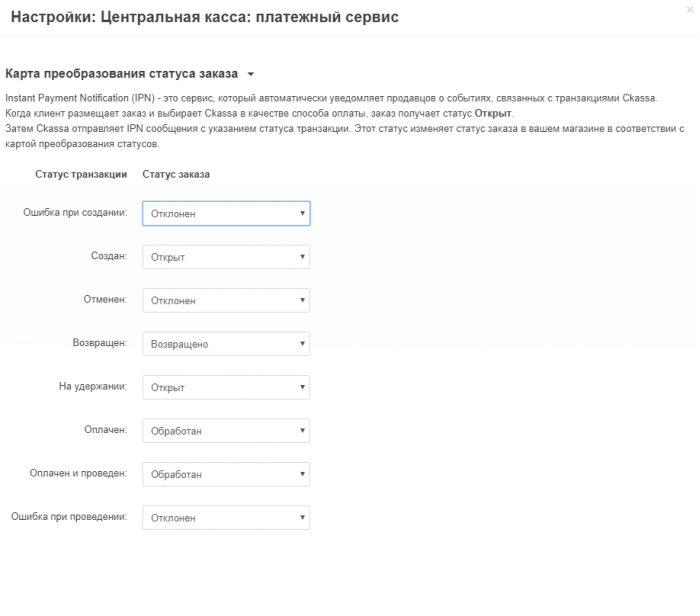Click the 'На удержании:' label

click(93, 386)
